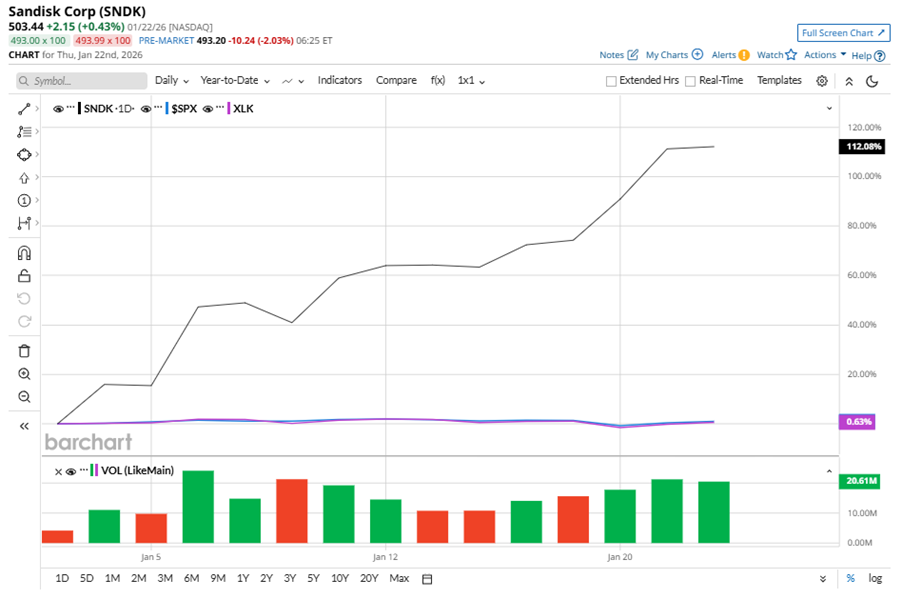This screenshot has height=599, width=902.
Task: Open the Fibonacci/annotation list tool
Action: click(24, 132)
